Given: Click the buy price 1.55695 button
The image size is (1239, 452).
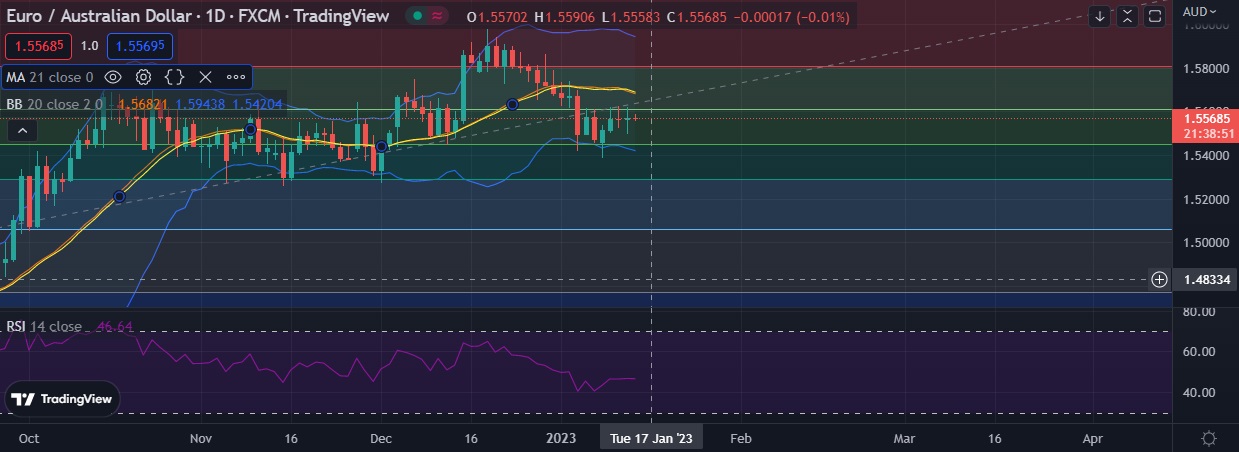Looking at the screenshot, I should [x=140, y=46].
